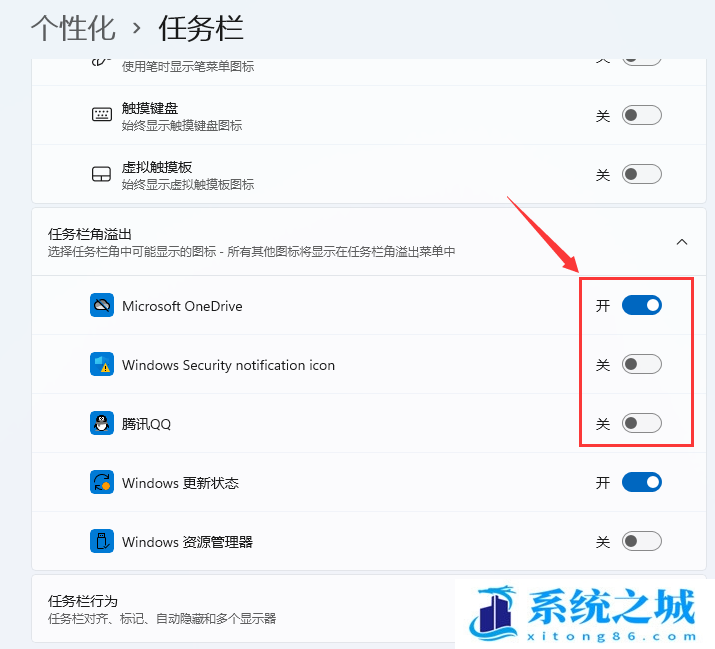
Task: Enable the 腾讯QQ toggle switch
Action: 642,423
